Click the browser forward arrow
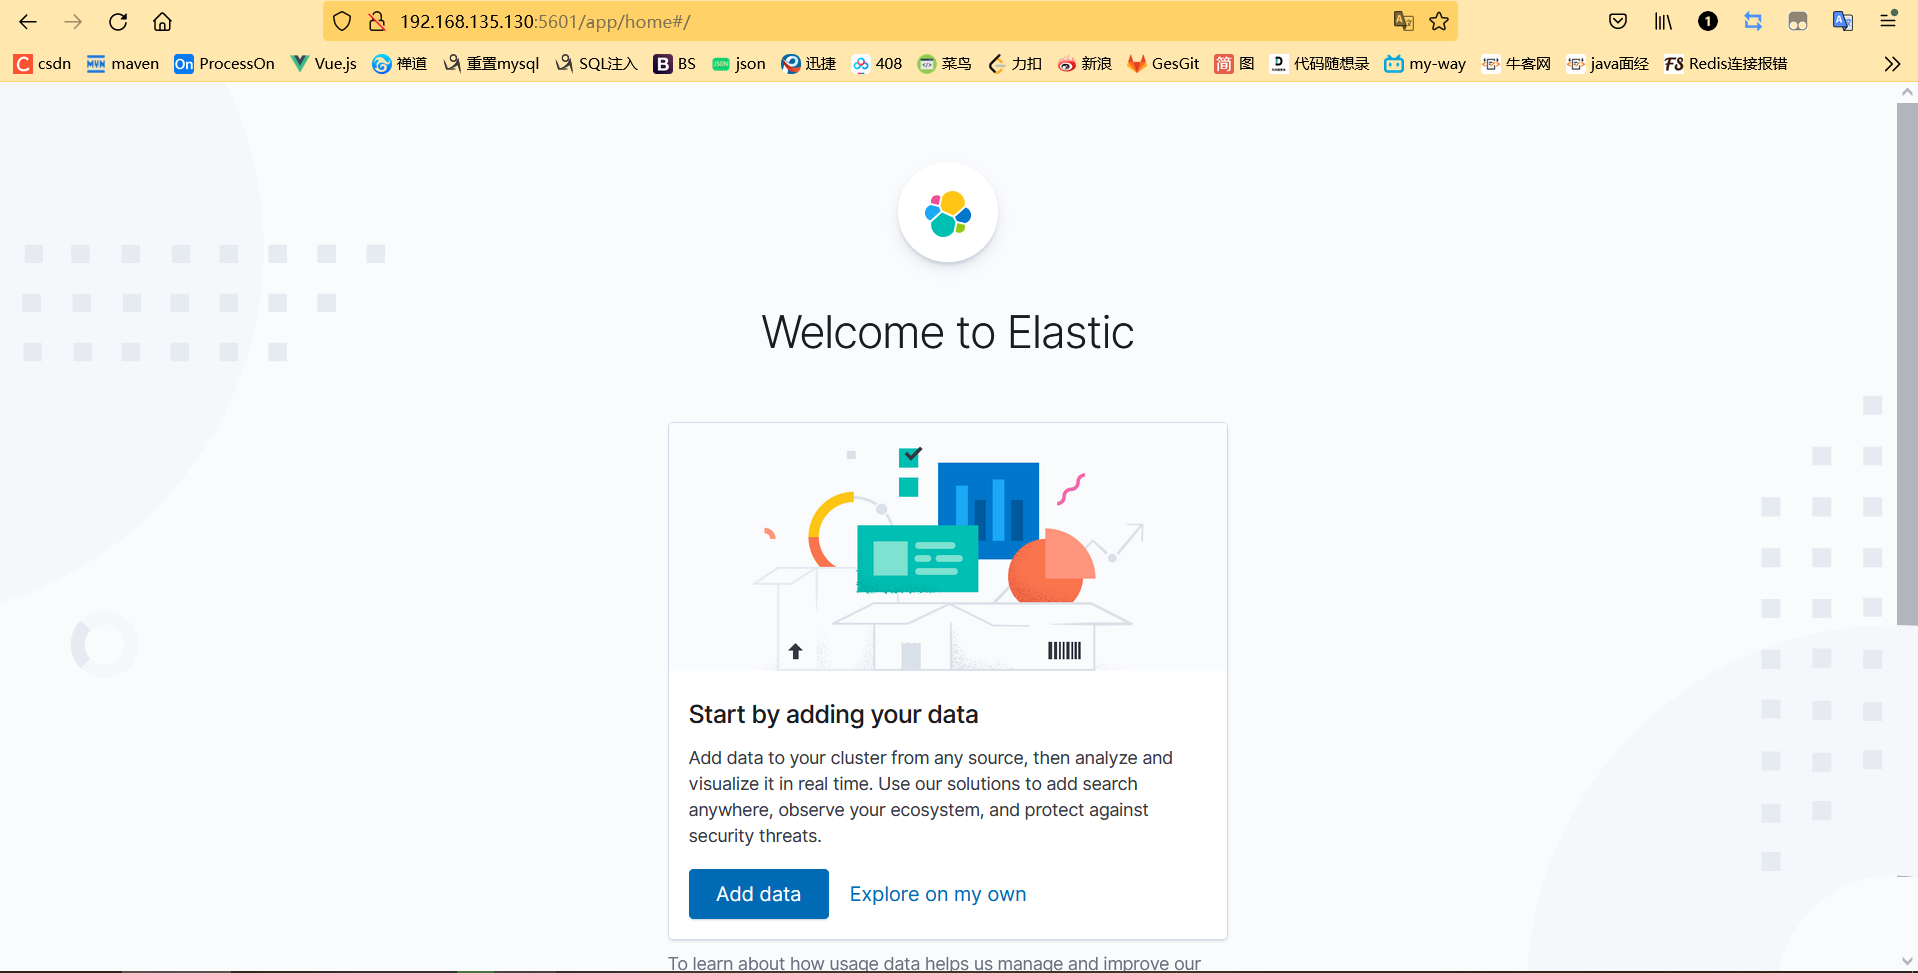The image size is (1918, 973). (73, 21)
